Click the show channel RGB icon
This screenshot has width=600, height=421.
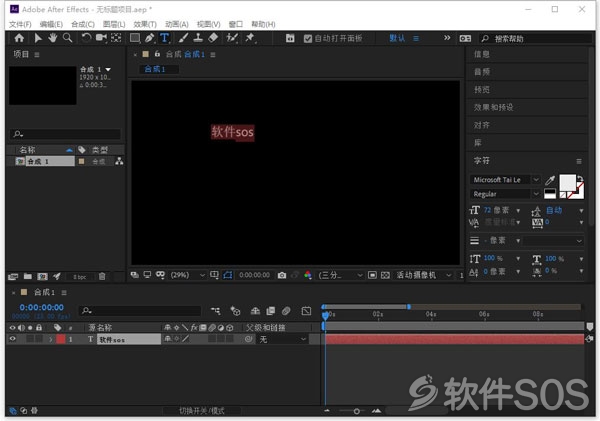[308, 275]
